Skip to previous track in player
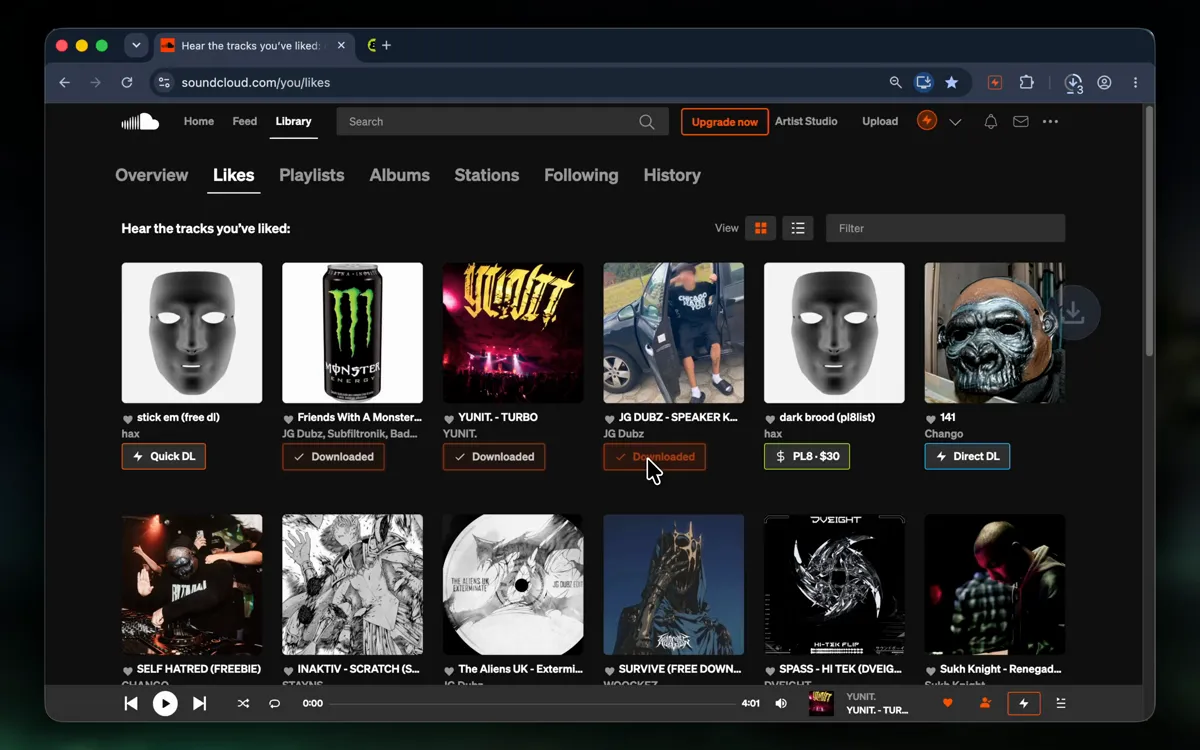The image size is (1200, 750). [131, 703]
